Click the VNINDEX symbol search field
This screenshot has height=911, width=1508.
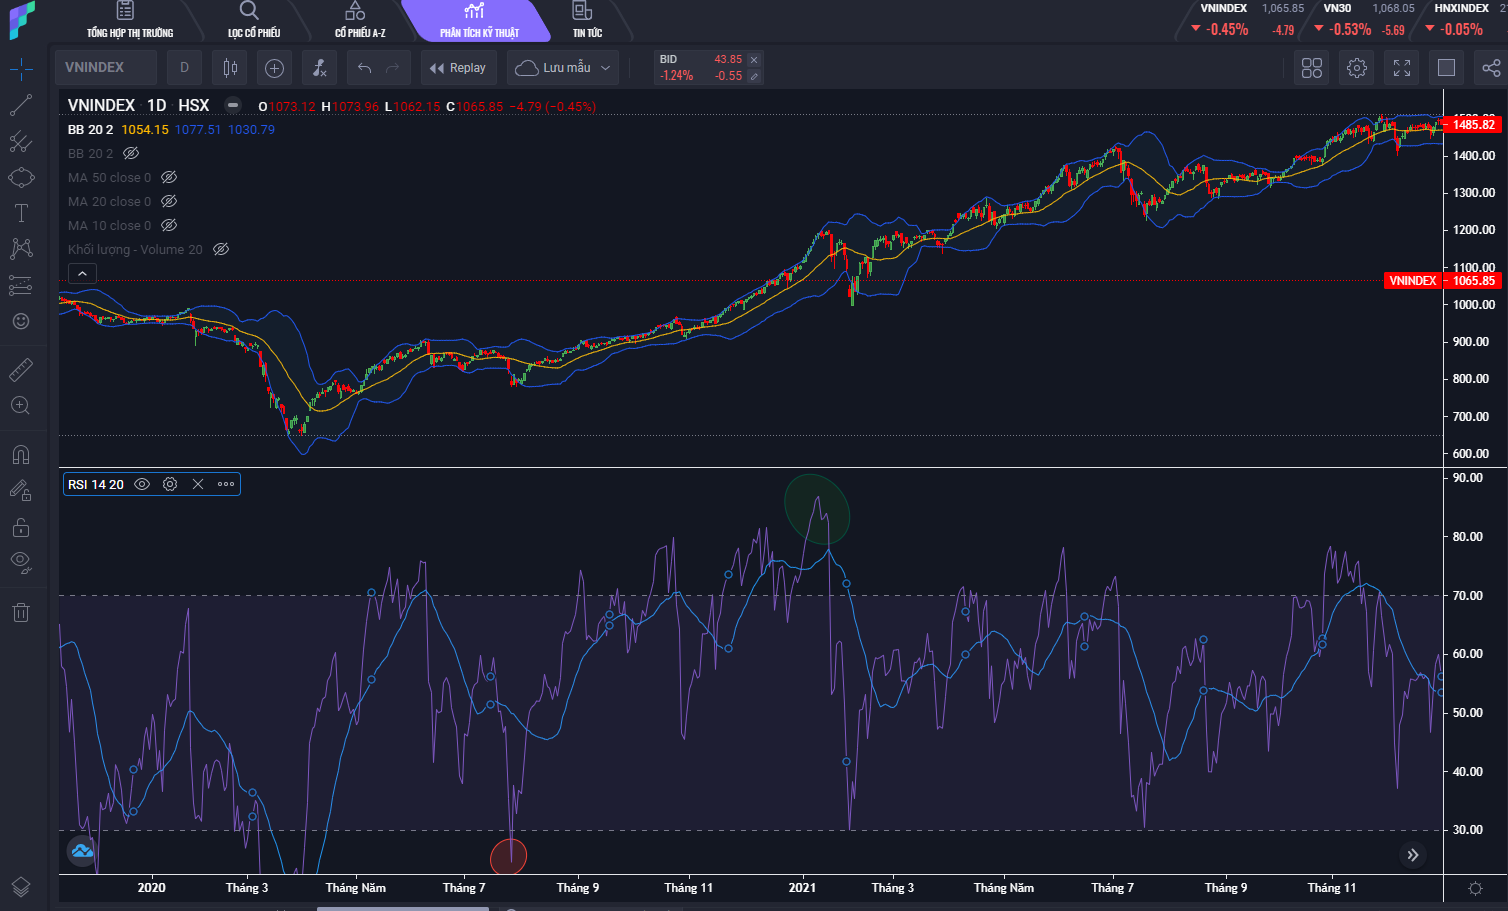105,68
